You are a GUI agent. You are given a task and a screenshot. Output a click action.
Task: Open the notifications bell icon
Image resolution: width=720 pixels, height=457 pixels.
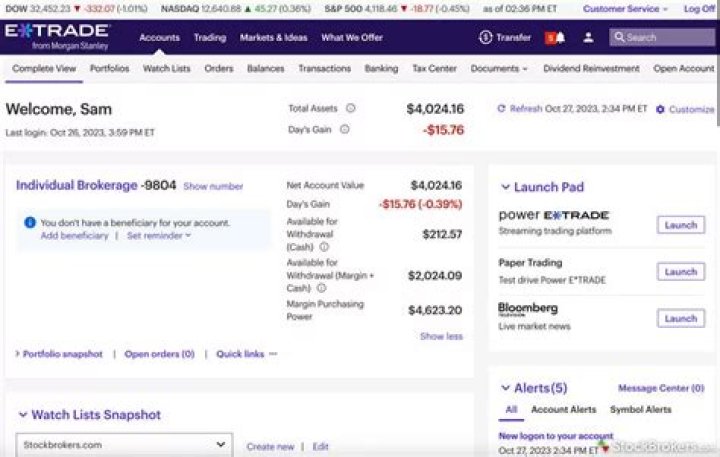(560, 38)
